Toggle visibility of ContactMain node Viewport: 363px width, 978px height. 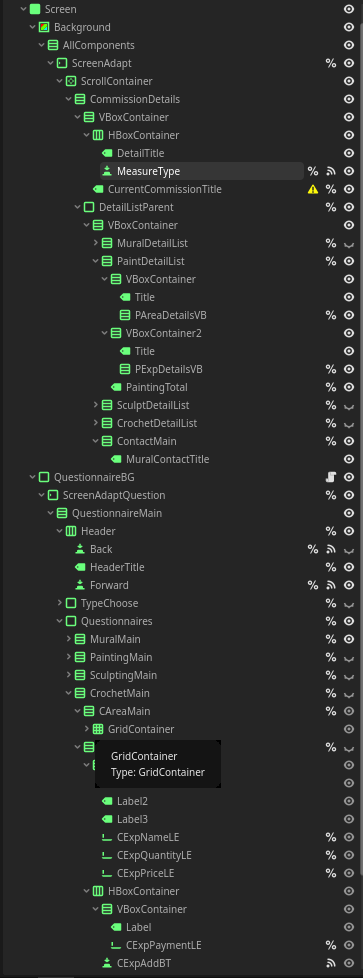349,441
